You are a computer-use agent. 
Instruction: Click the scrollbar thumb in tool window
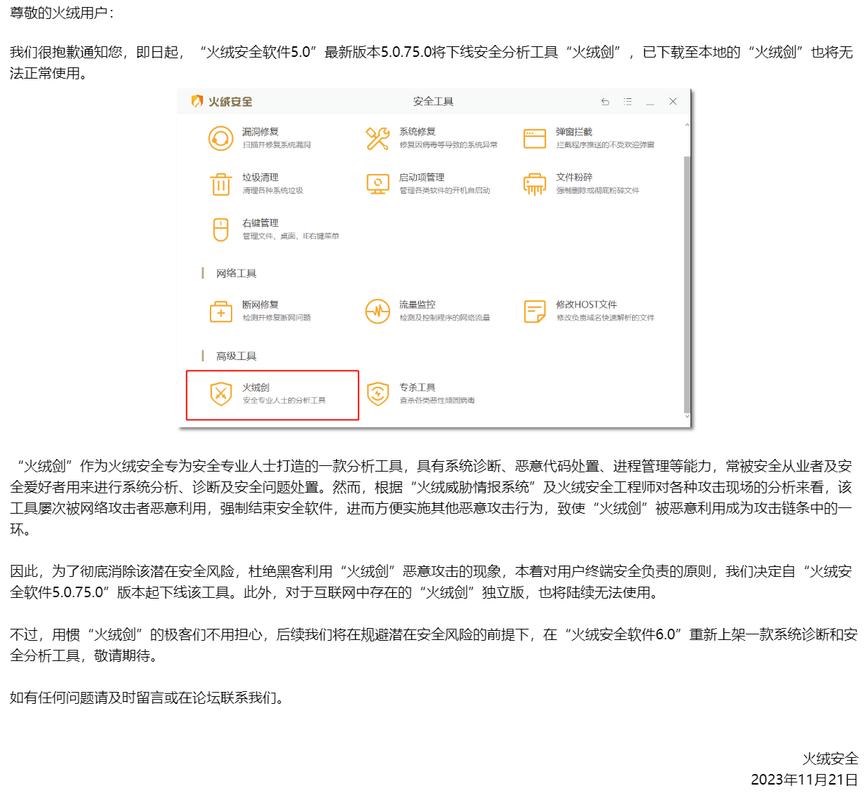[x=687, y=284]
